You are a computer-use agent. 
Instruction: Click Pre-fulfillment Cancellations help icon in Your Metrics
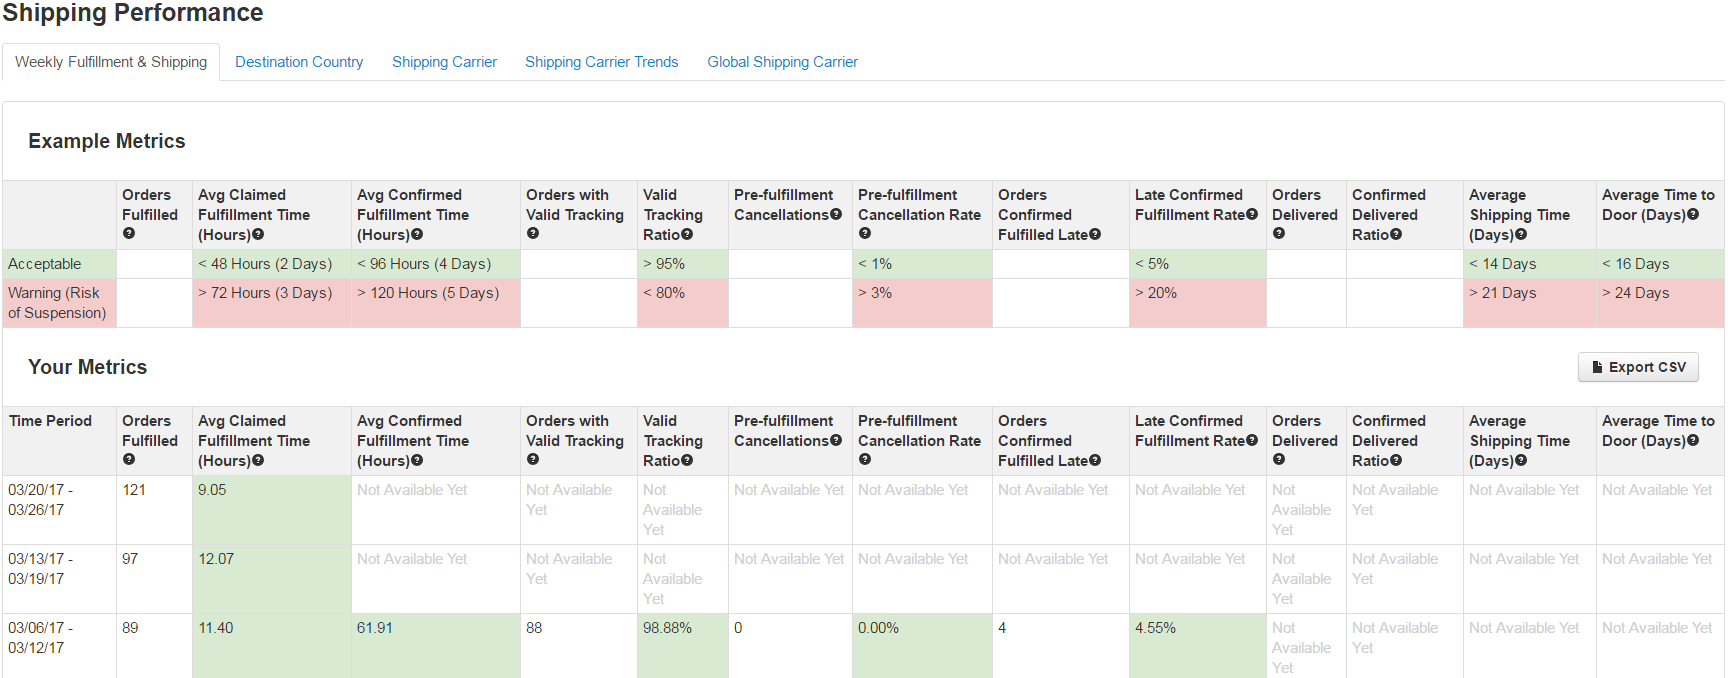pyautogui.click(x=836, y=440)
